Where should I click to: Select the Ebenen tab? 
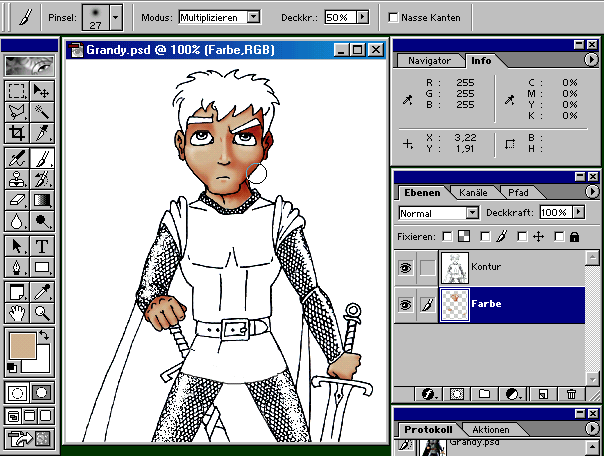coord(422,193)
